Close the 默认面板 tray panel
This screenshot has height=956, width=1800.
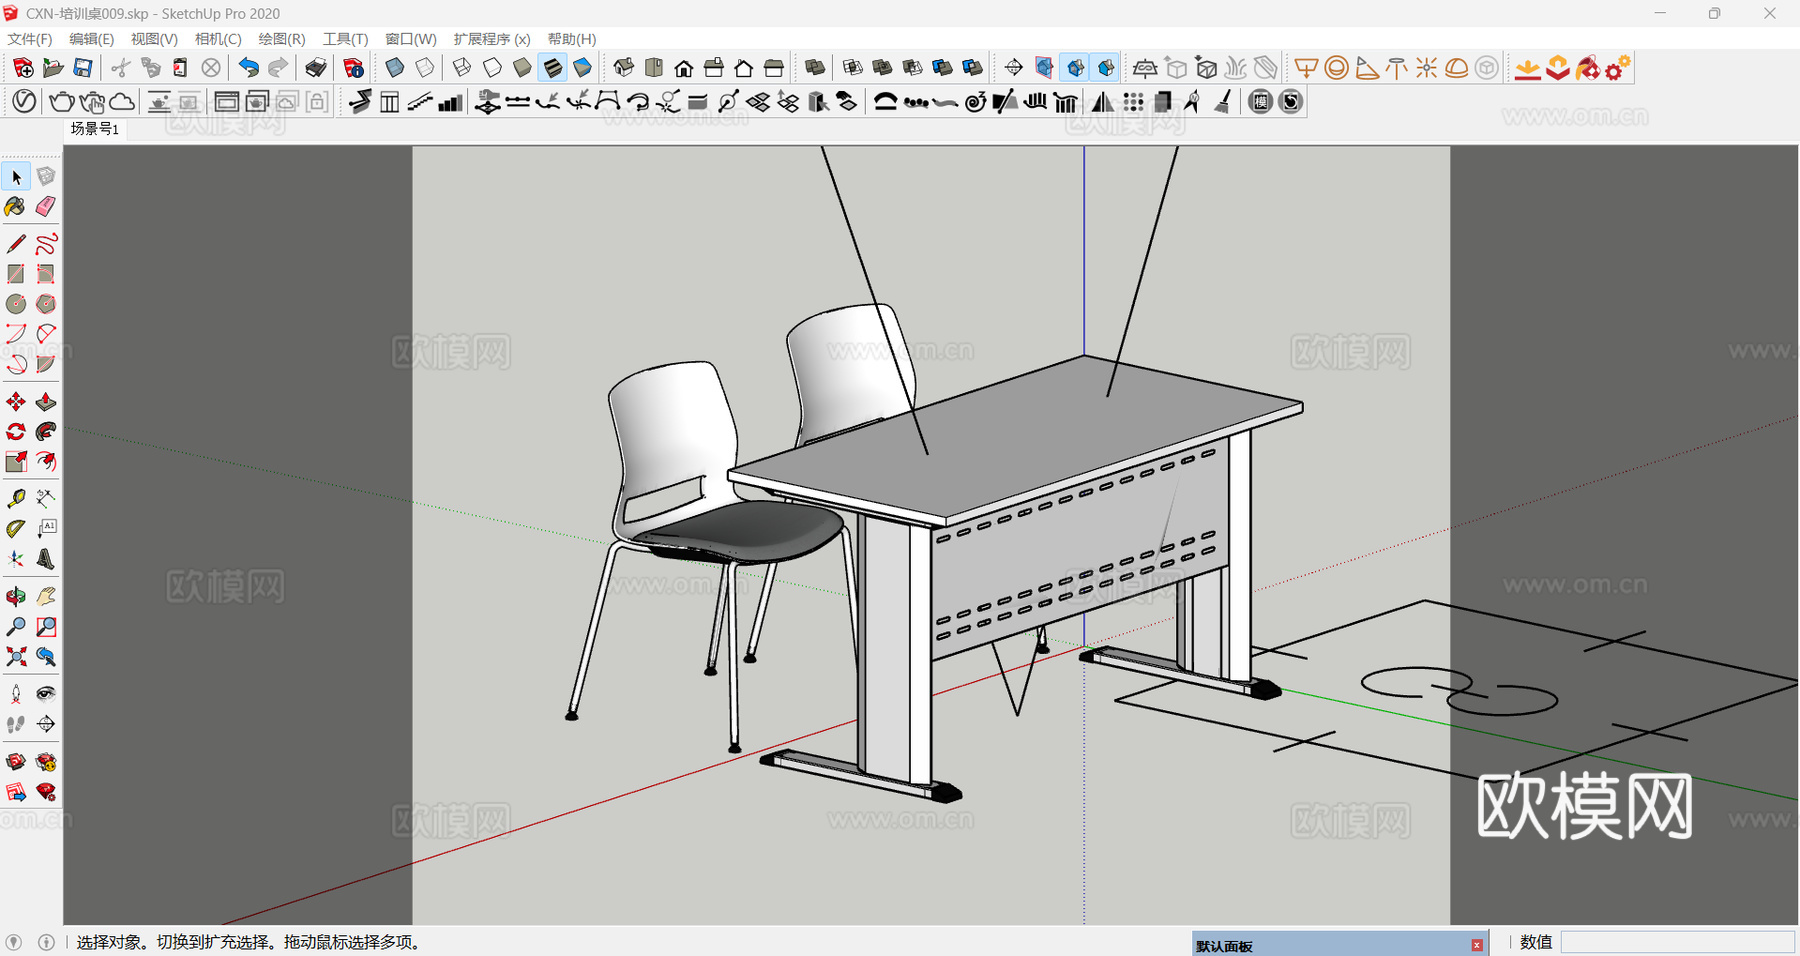pos(1477,945)
